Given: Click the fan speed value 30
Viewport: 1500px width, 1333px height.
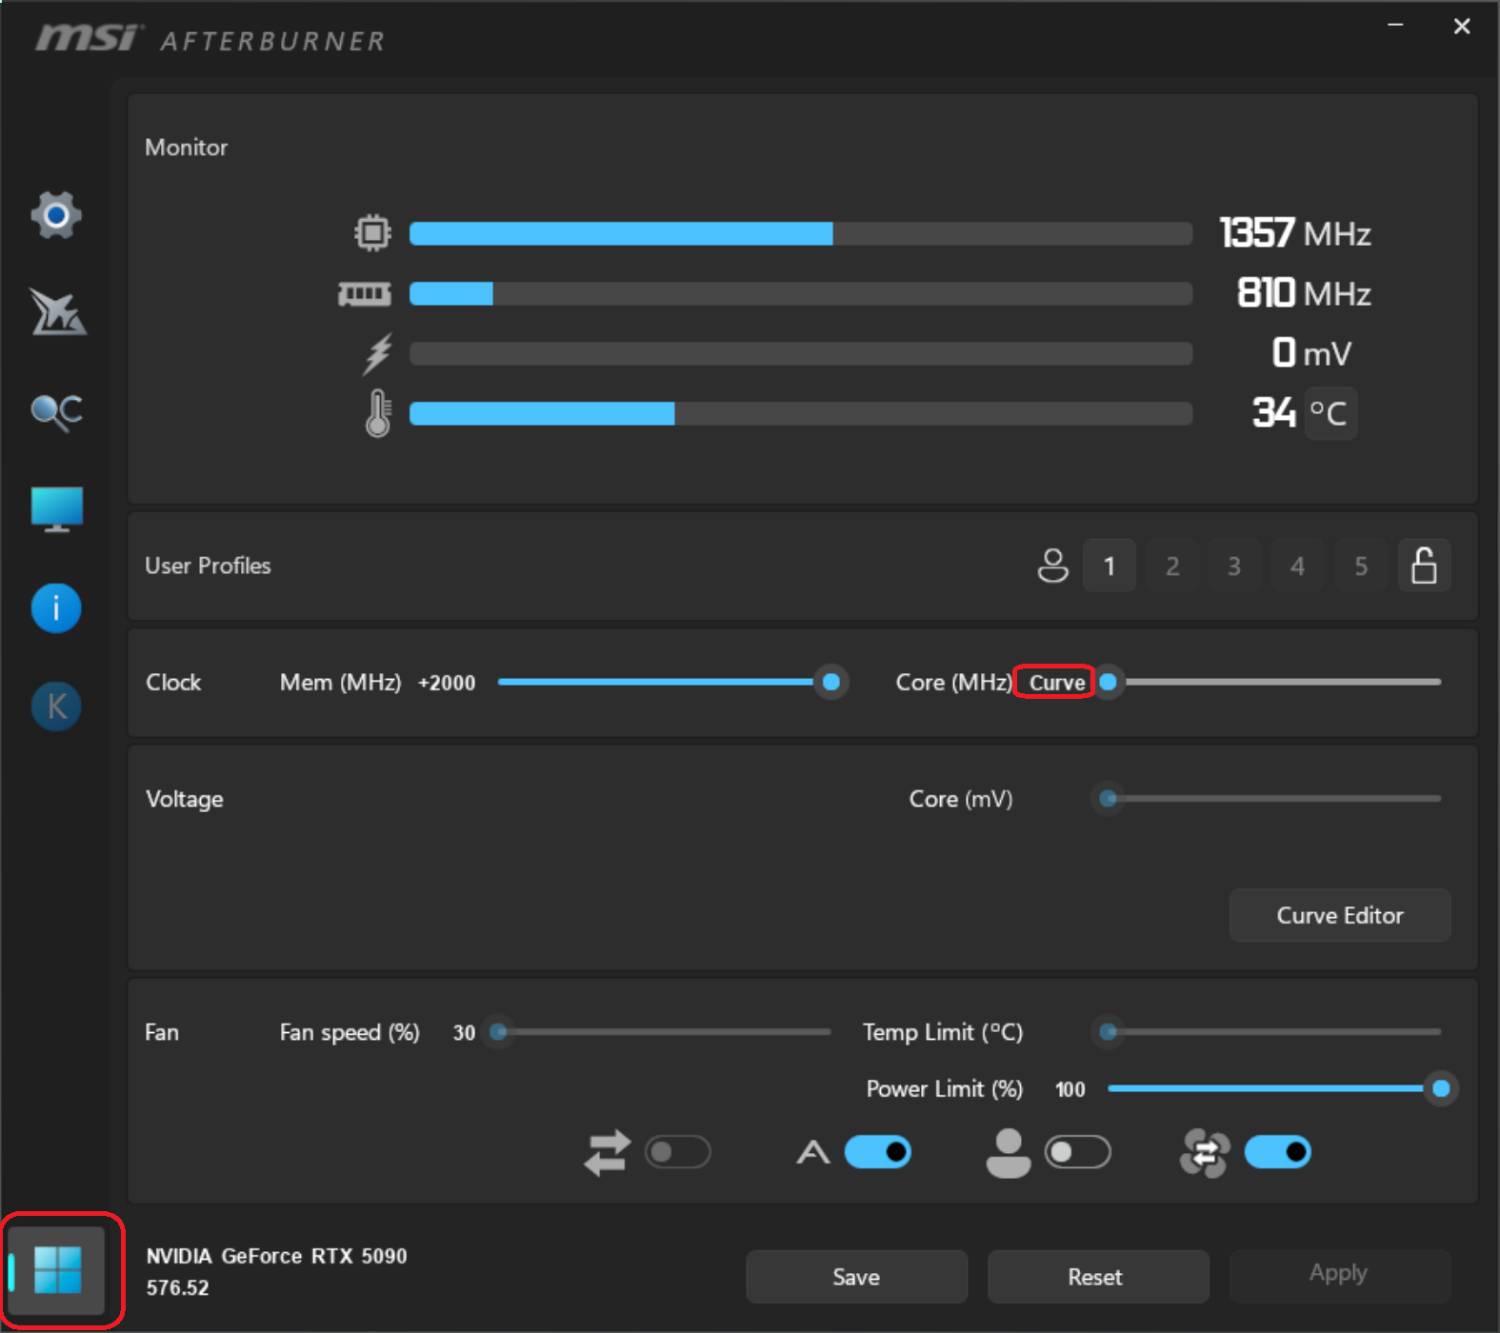Looking at the screenshot, I should (464, 1033).
